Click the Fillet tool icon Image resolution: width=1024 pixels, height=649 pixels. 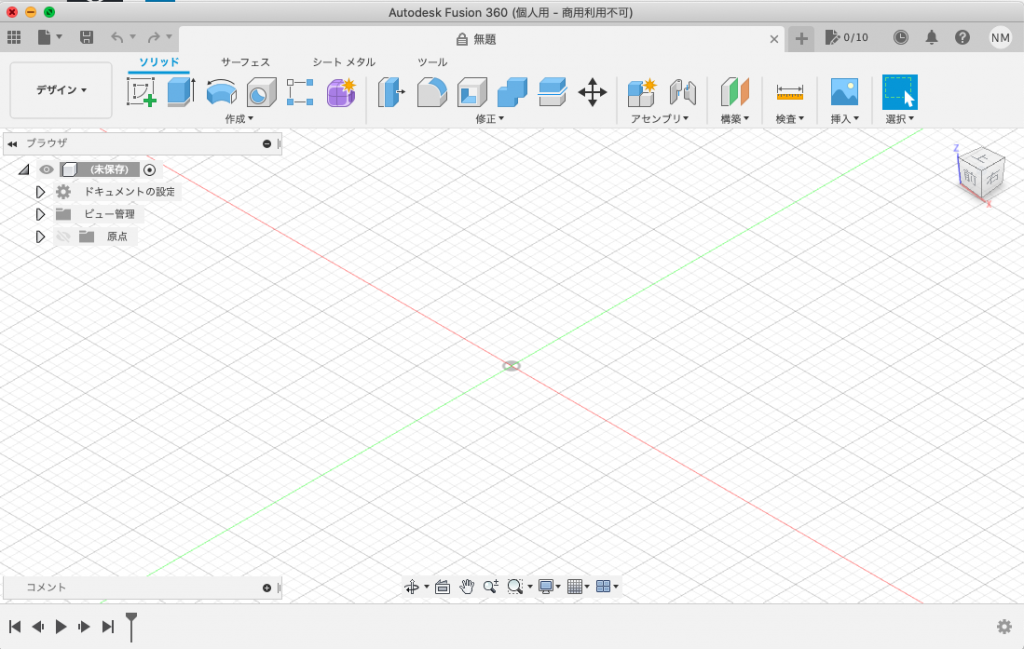[432, 93]
